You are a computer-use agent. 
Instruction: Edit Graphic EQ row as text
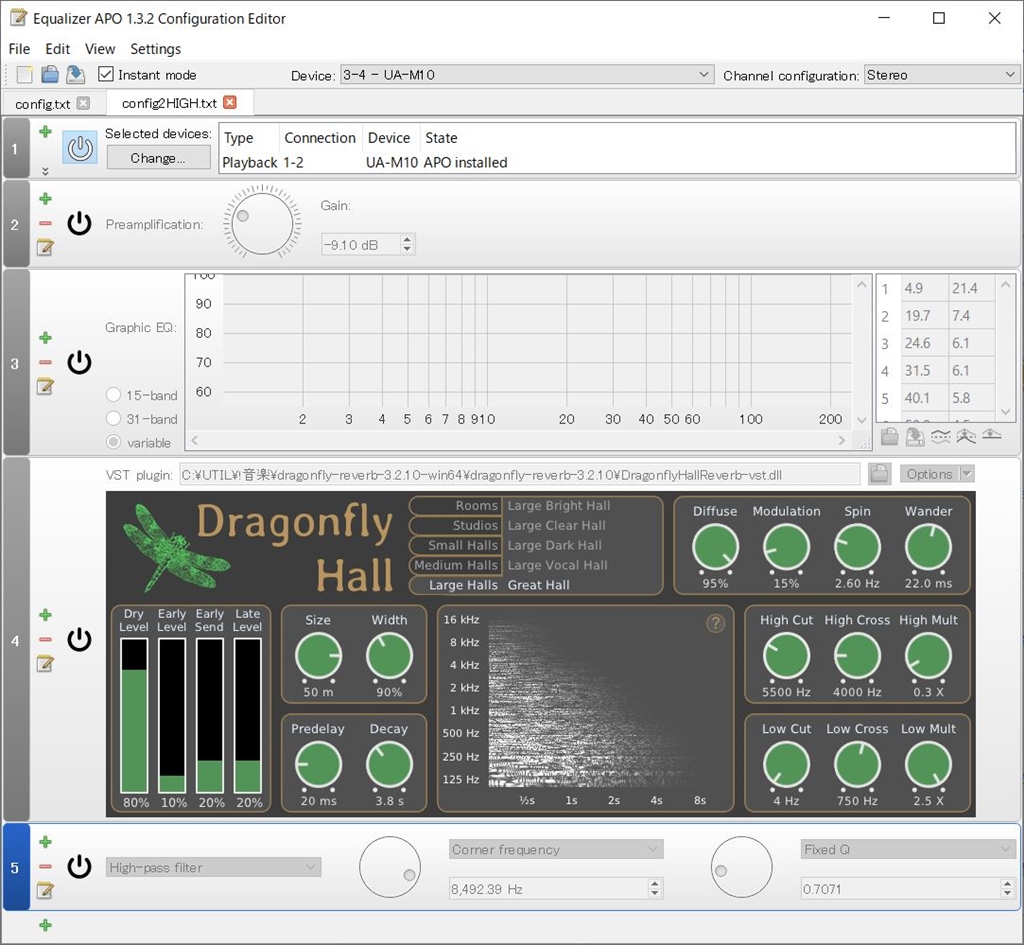tap(44, 387)
